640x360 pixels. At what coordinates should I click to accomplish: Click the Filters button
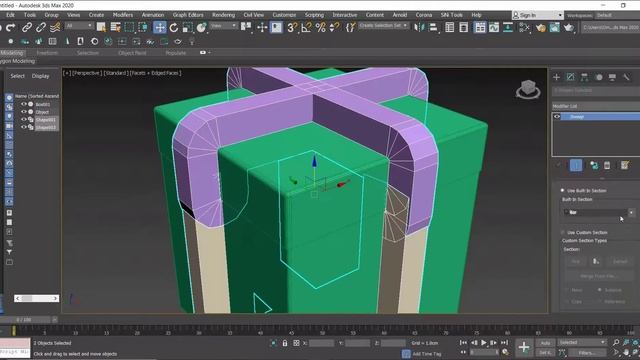pyautogui.click(x=587, y=353)
